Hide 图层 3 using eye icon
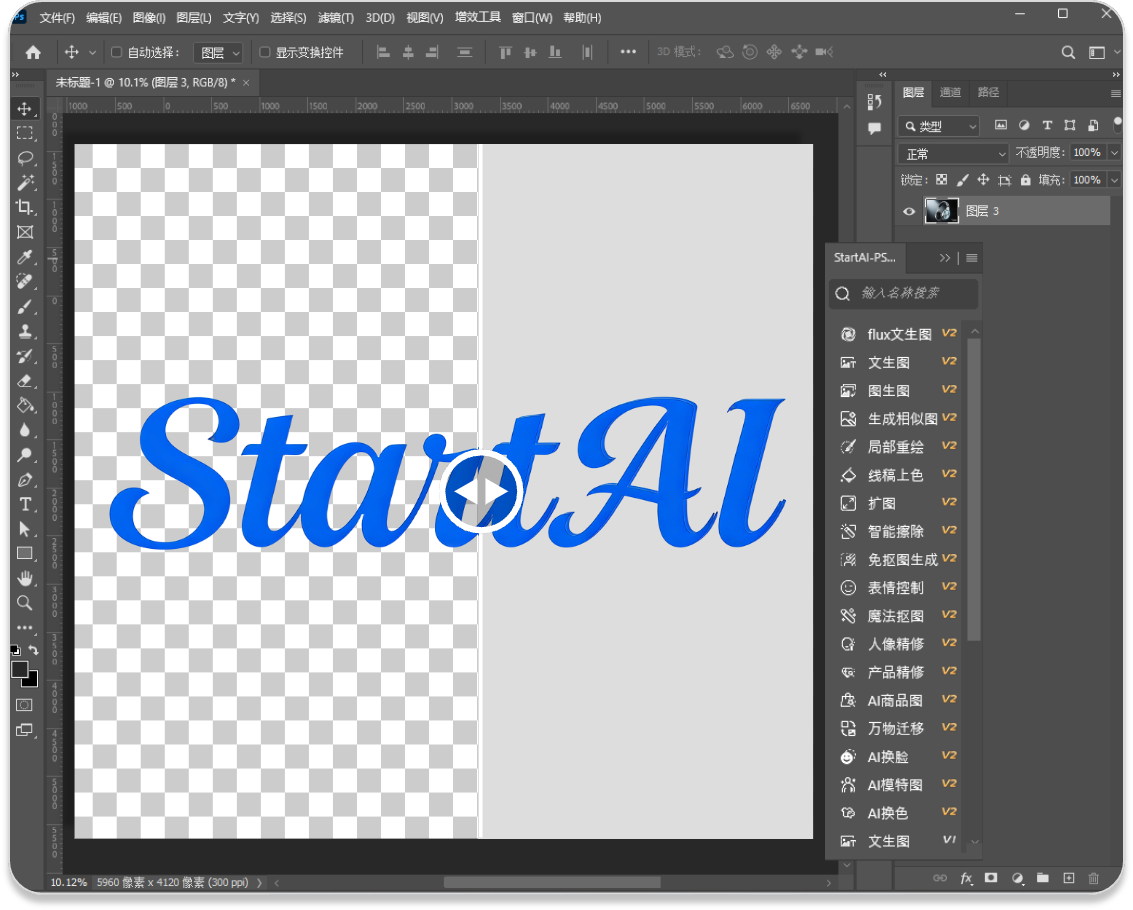This screenshot has width=1133, height=910. point(909,211)
